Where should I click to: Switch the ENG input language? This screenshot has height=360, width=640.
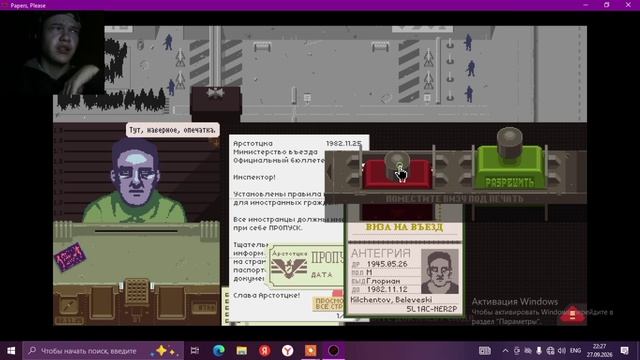click(575, 351)
